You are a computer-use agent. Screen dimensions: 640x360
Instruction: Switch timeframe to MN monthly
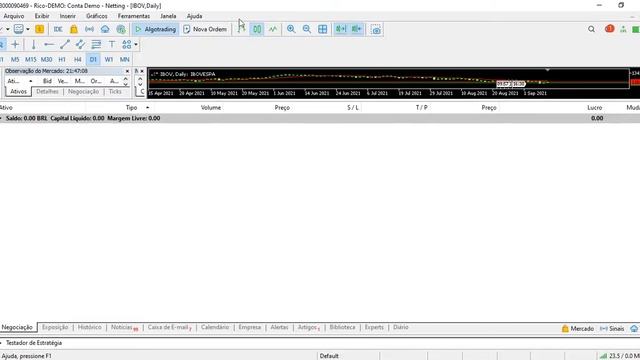click(x=124, y=60)
